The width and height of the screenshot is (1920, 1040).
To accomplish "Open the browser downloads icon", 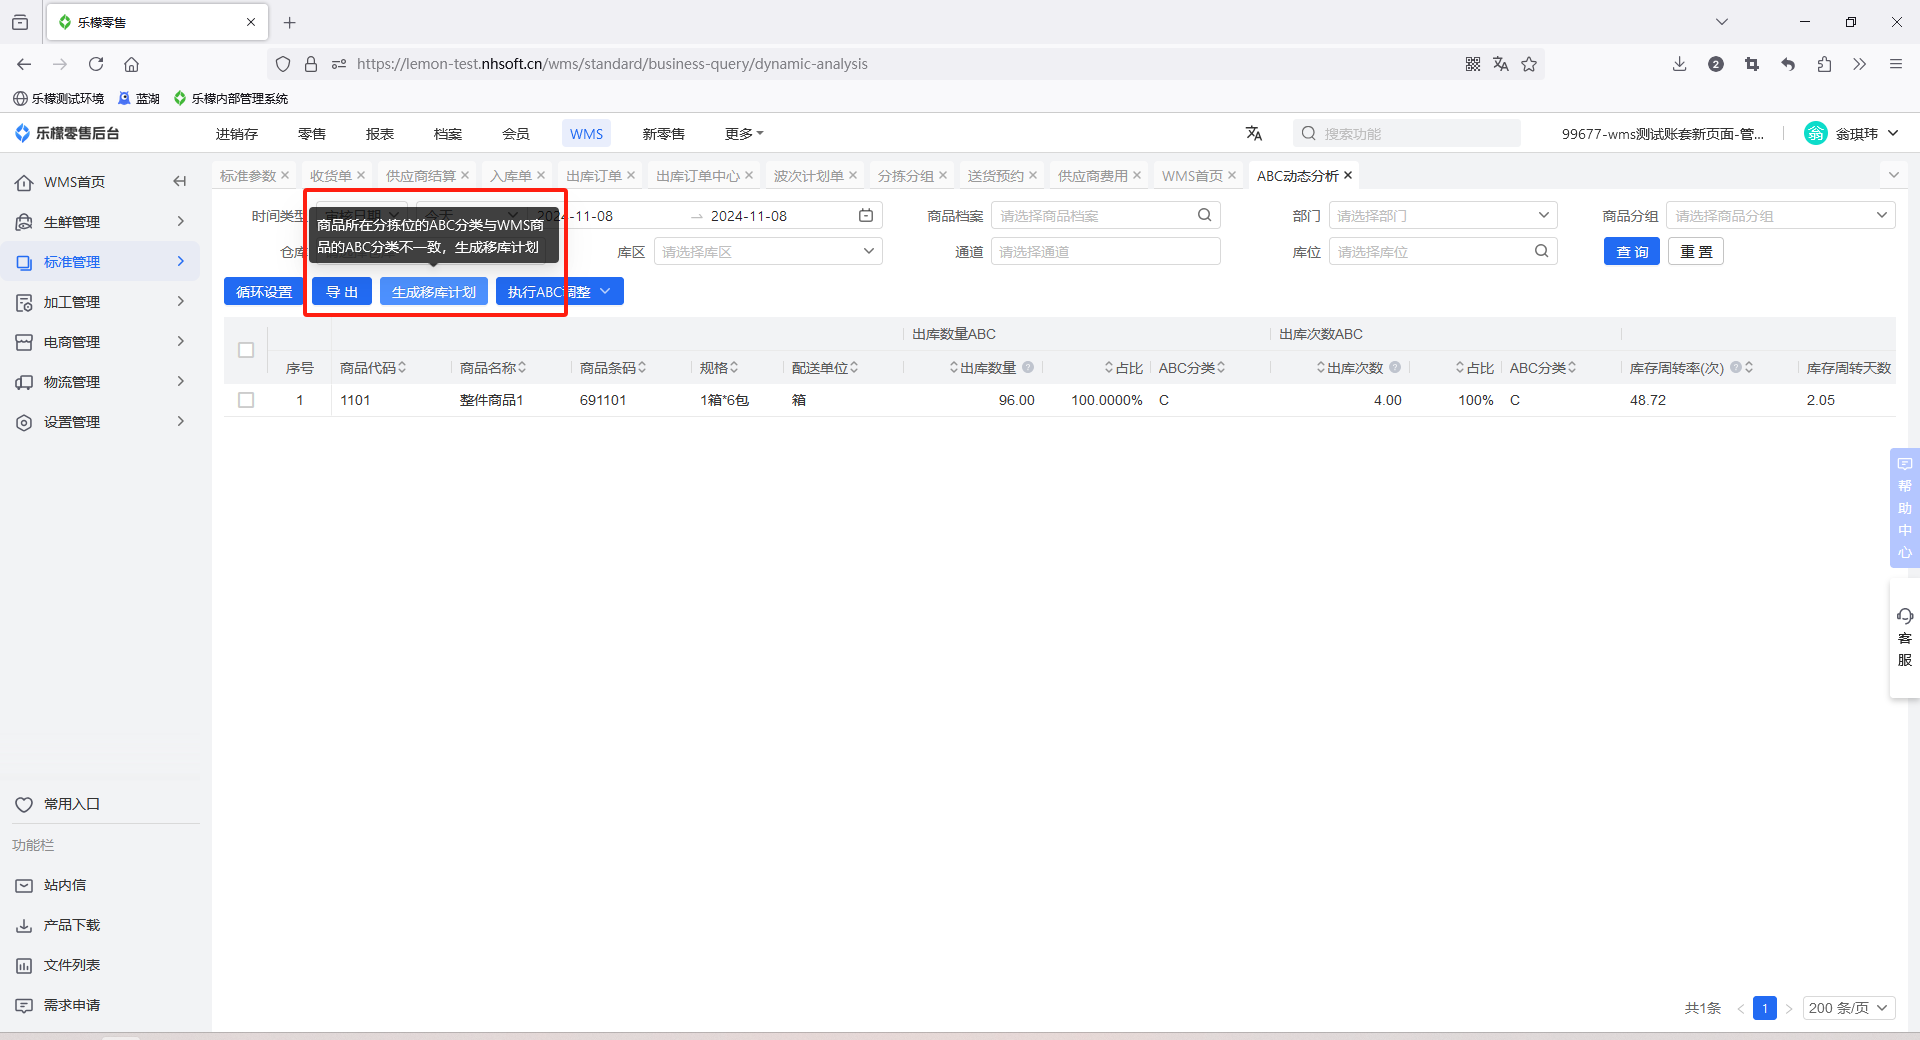I will (x=1679, y=64).
